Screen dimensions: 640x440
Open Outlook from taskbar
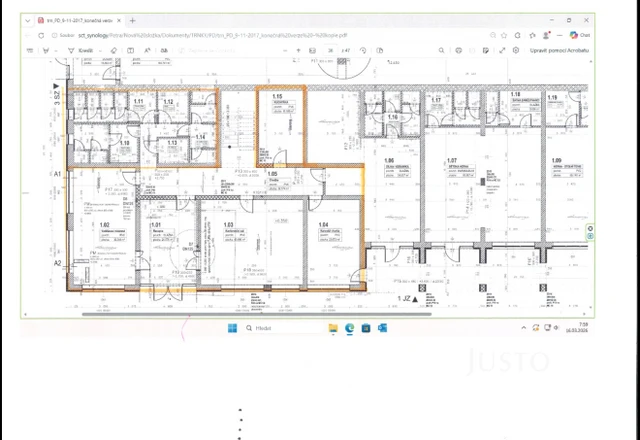tap(382, 328)
